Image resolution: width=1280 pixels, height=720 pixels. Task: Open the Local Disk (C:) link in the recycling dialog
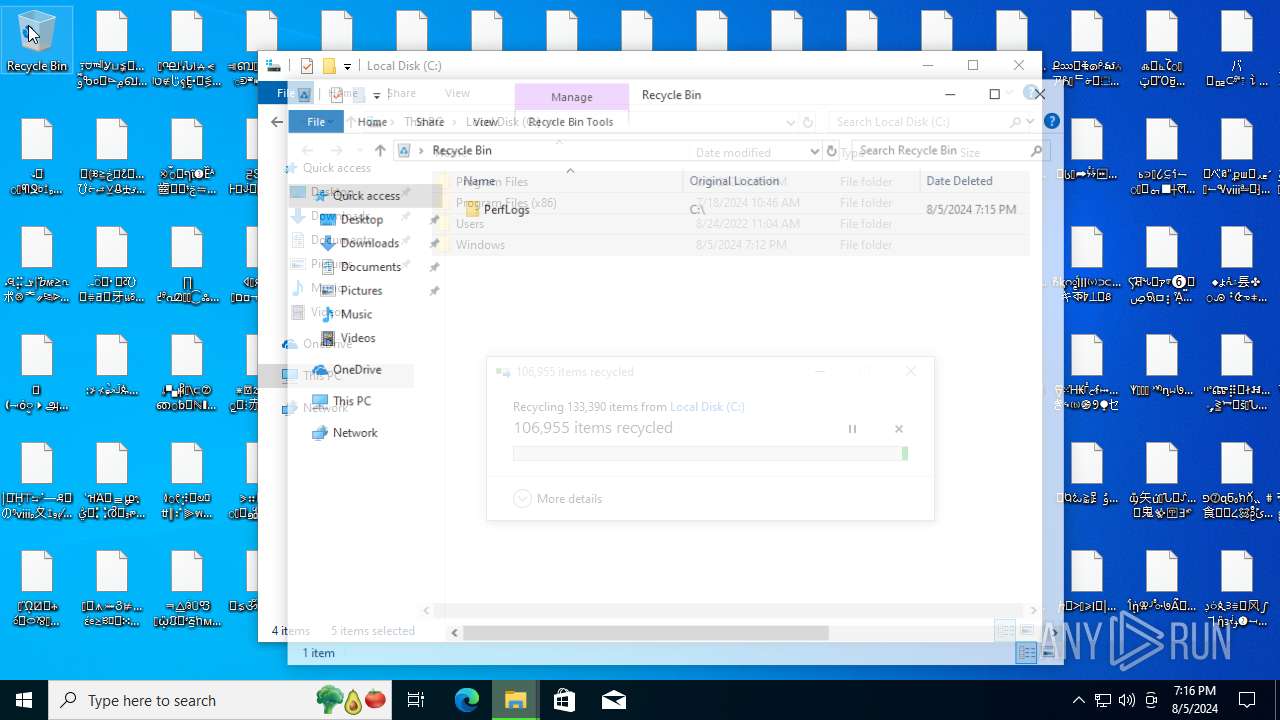click(707, 407)
